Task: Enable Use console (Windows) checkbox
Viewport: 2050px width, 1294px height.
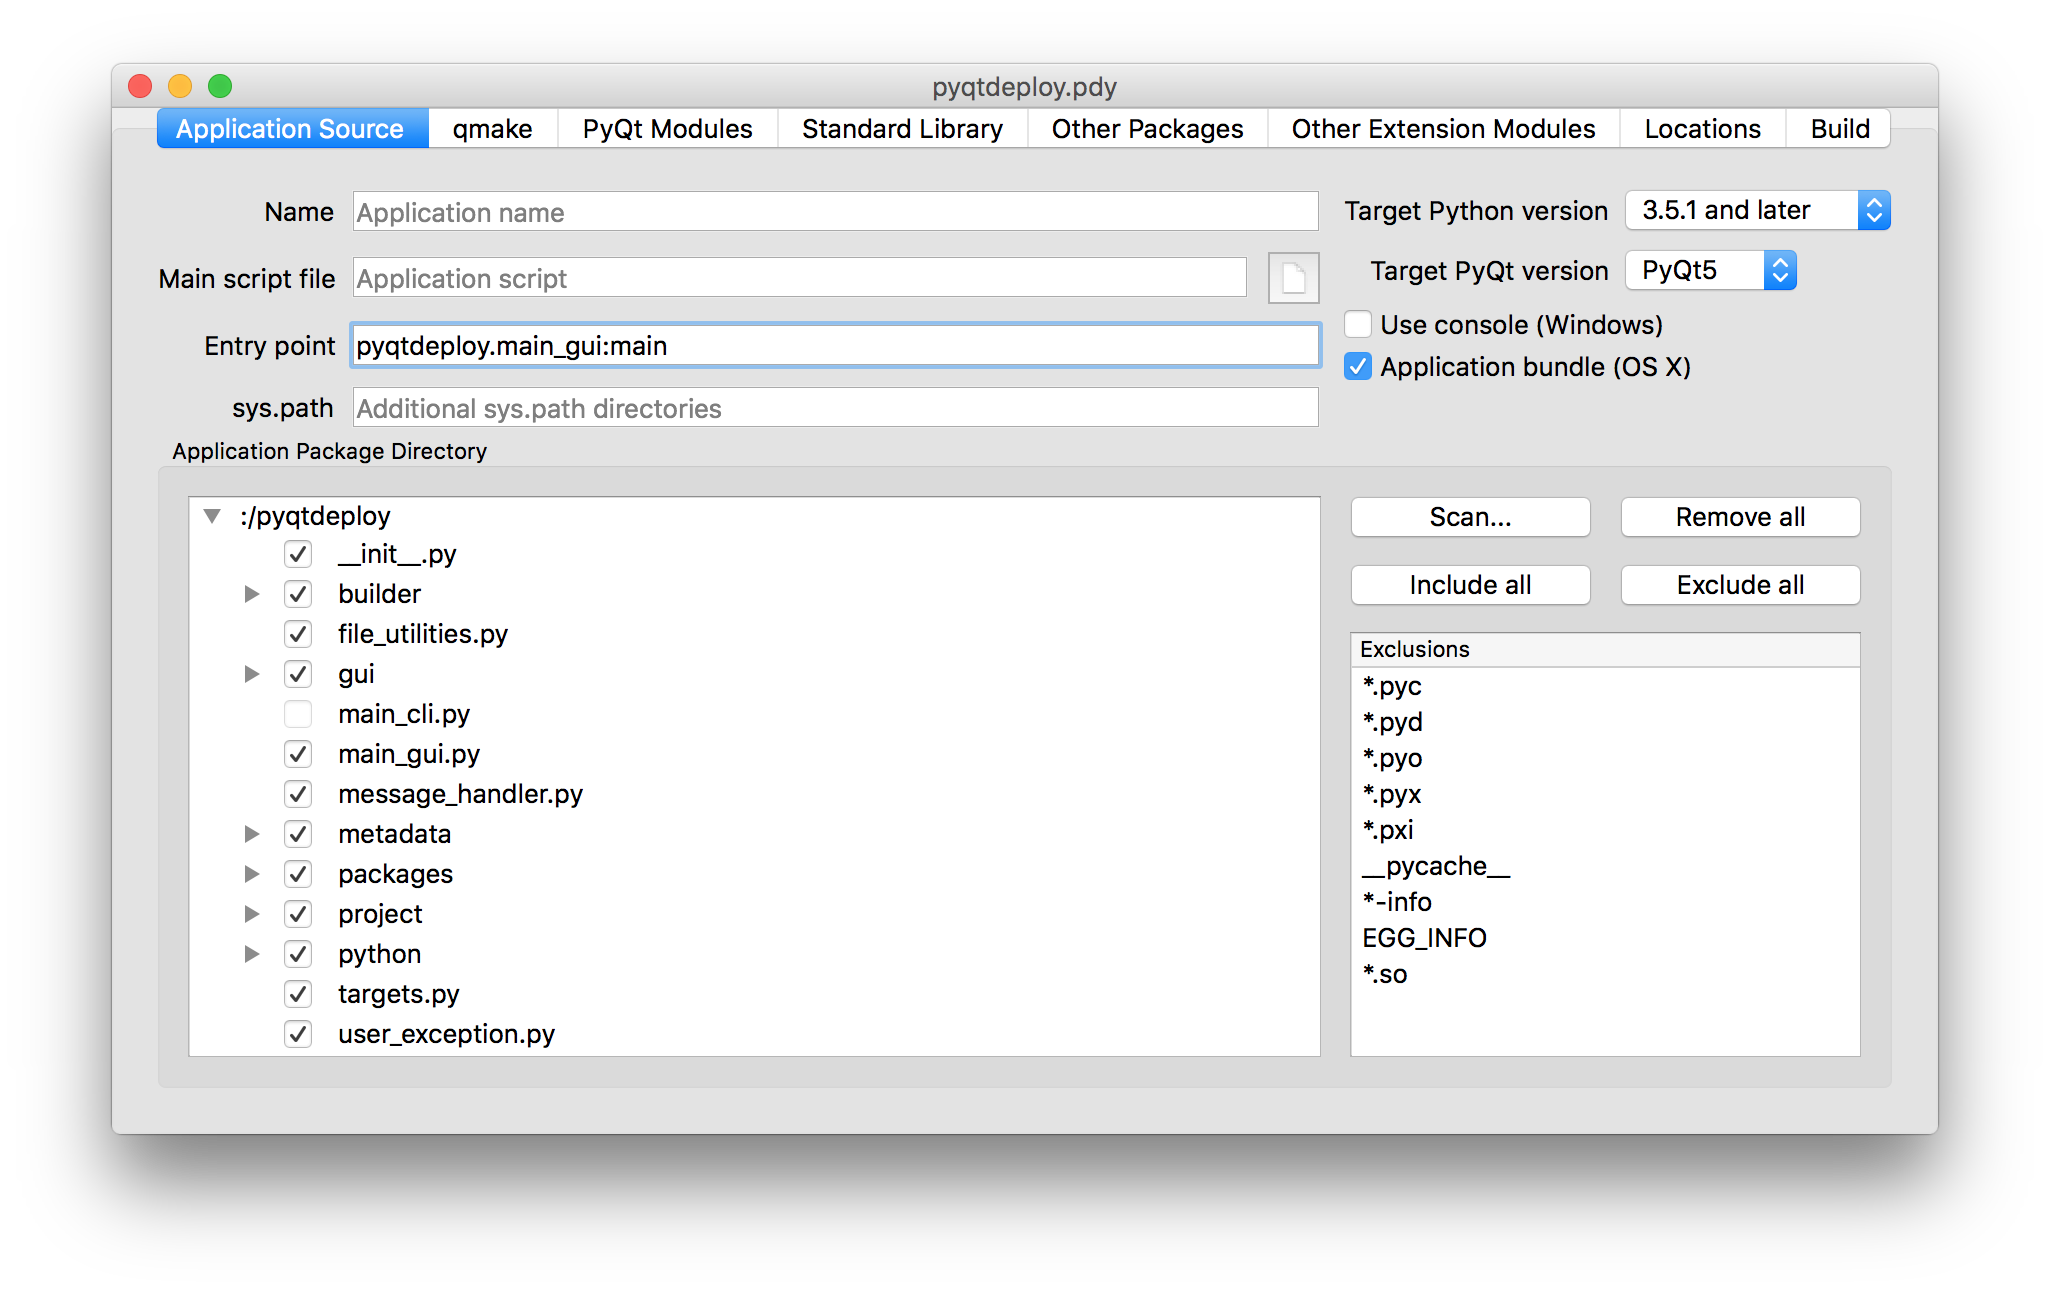Action: click(x=1357, y=325)
